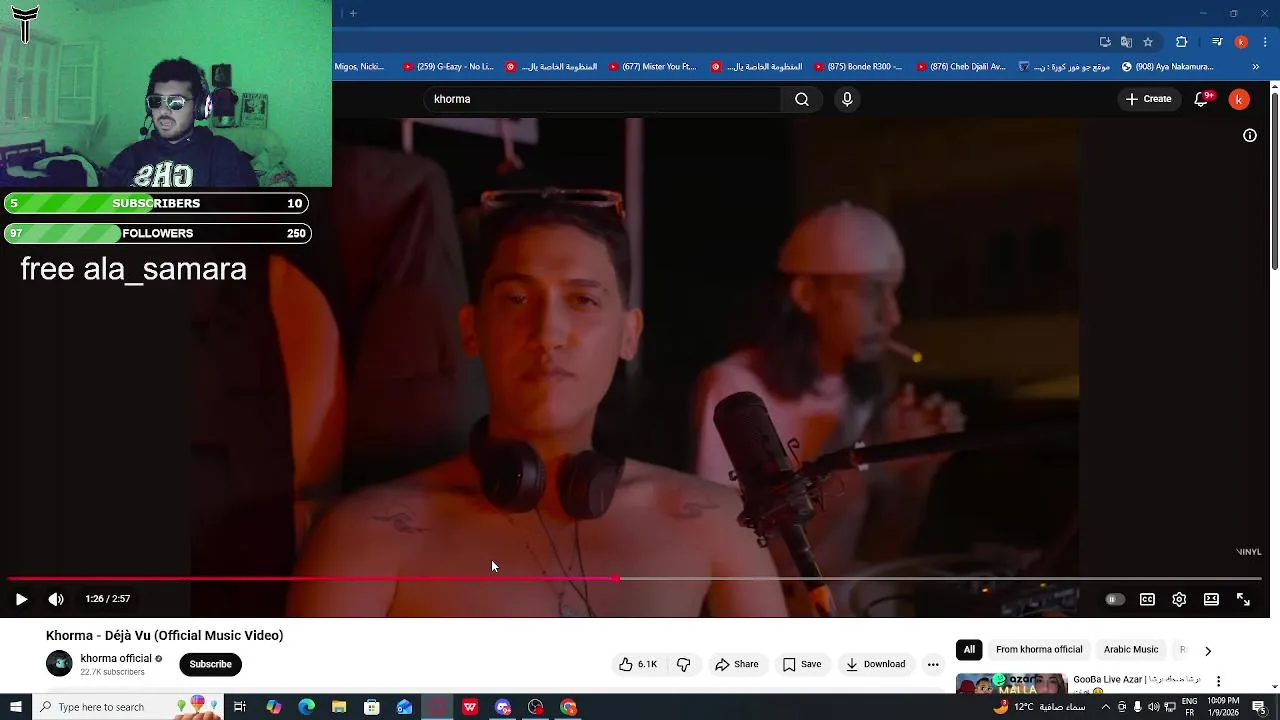This screenshot has width=1280, height=720.
Task: Click the YouTube search magnifier button
Action: click(x=802, y=99)
